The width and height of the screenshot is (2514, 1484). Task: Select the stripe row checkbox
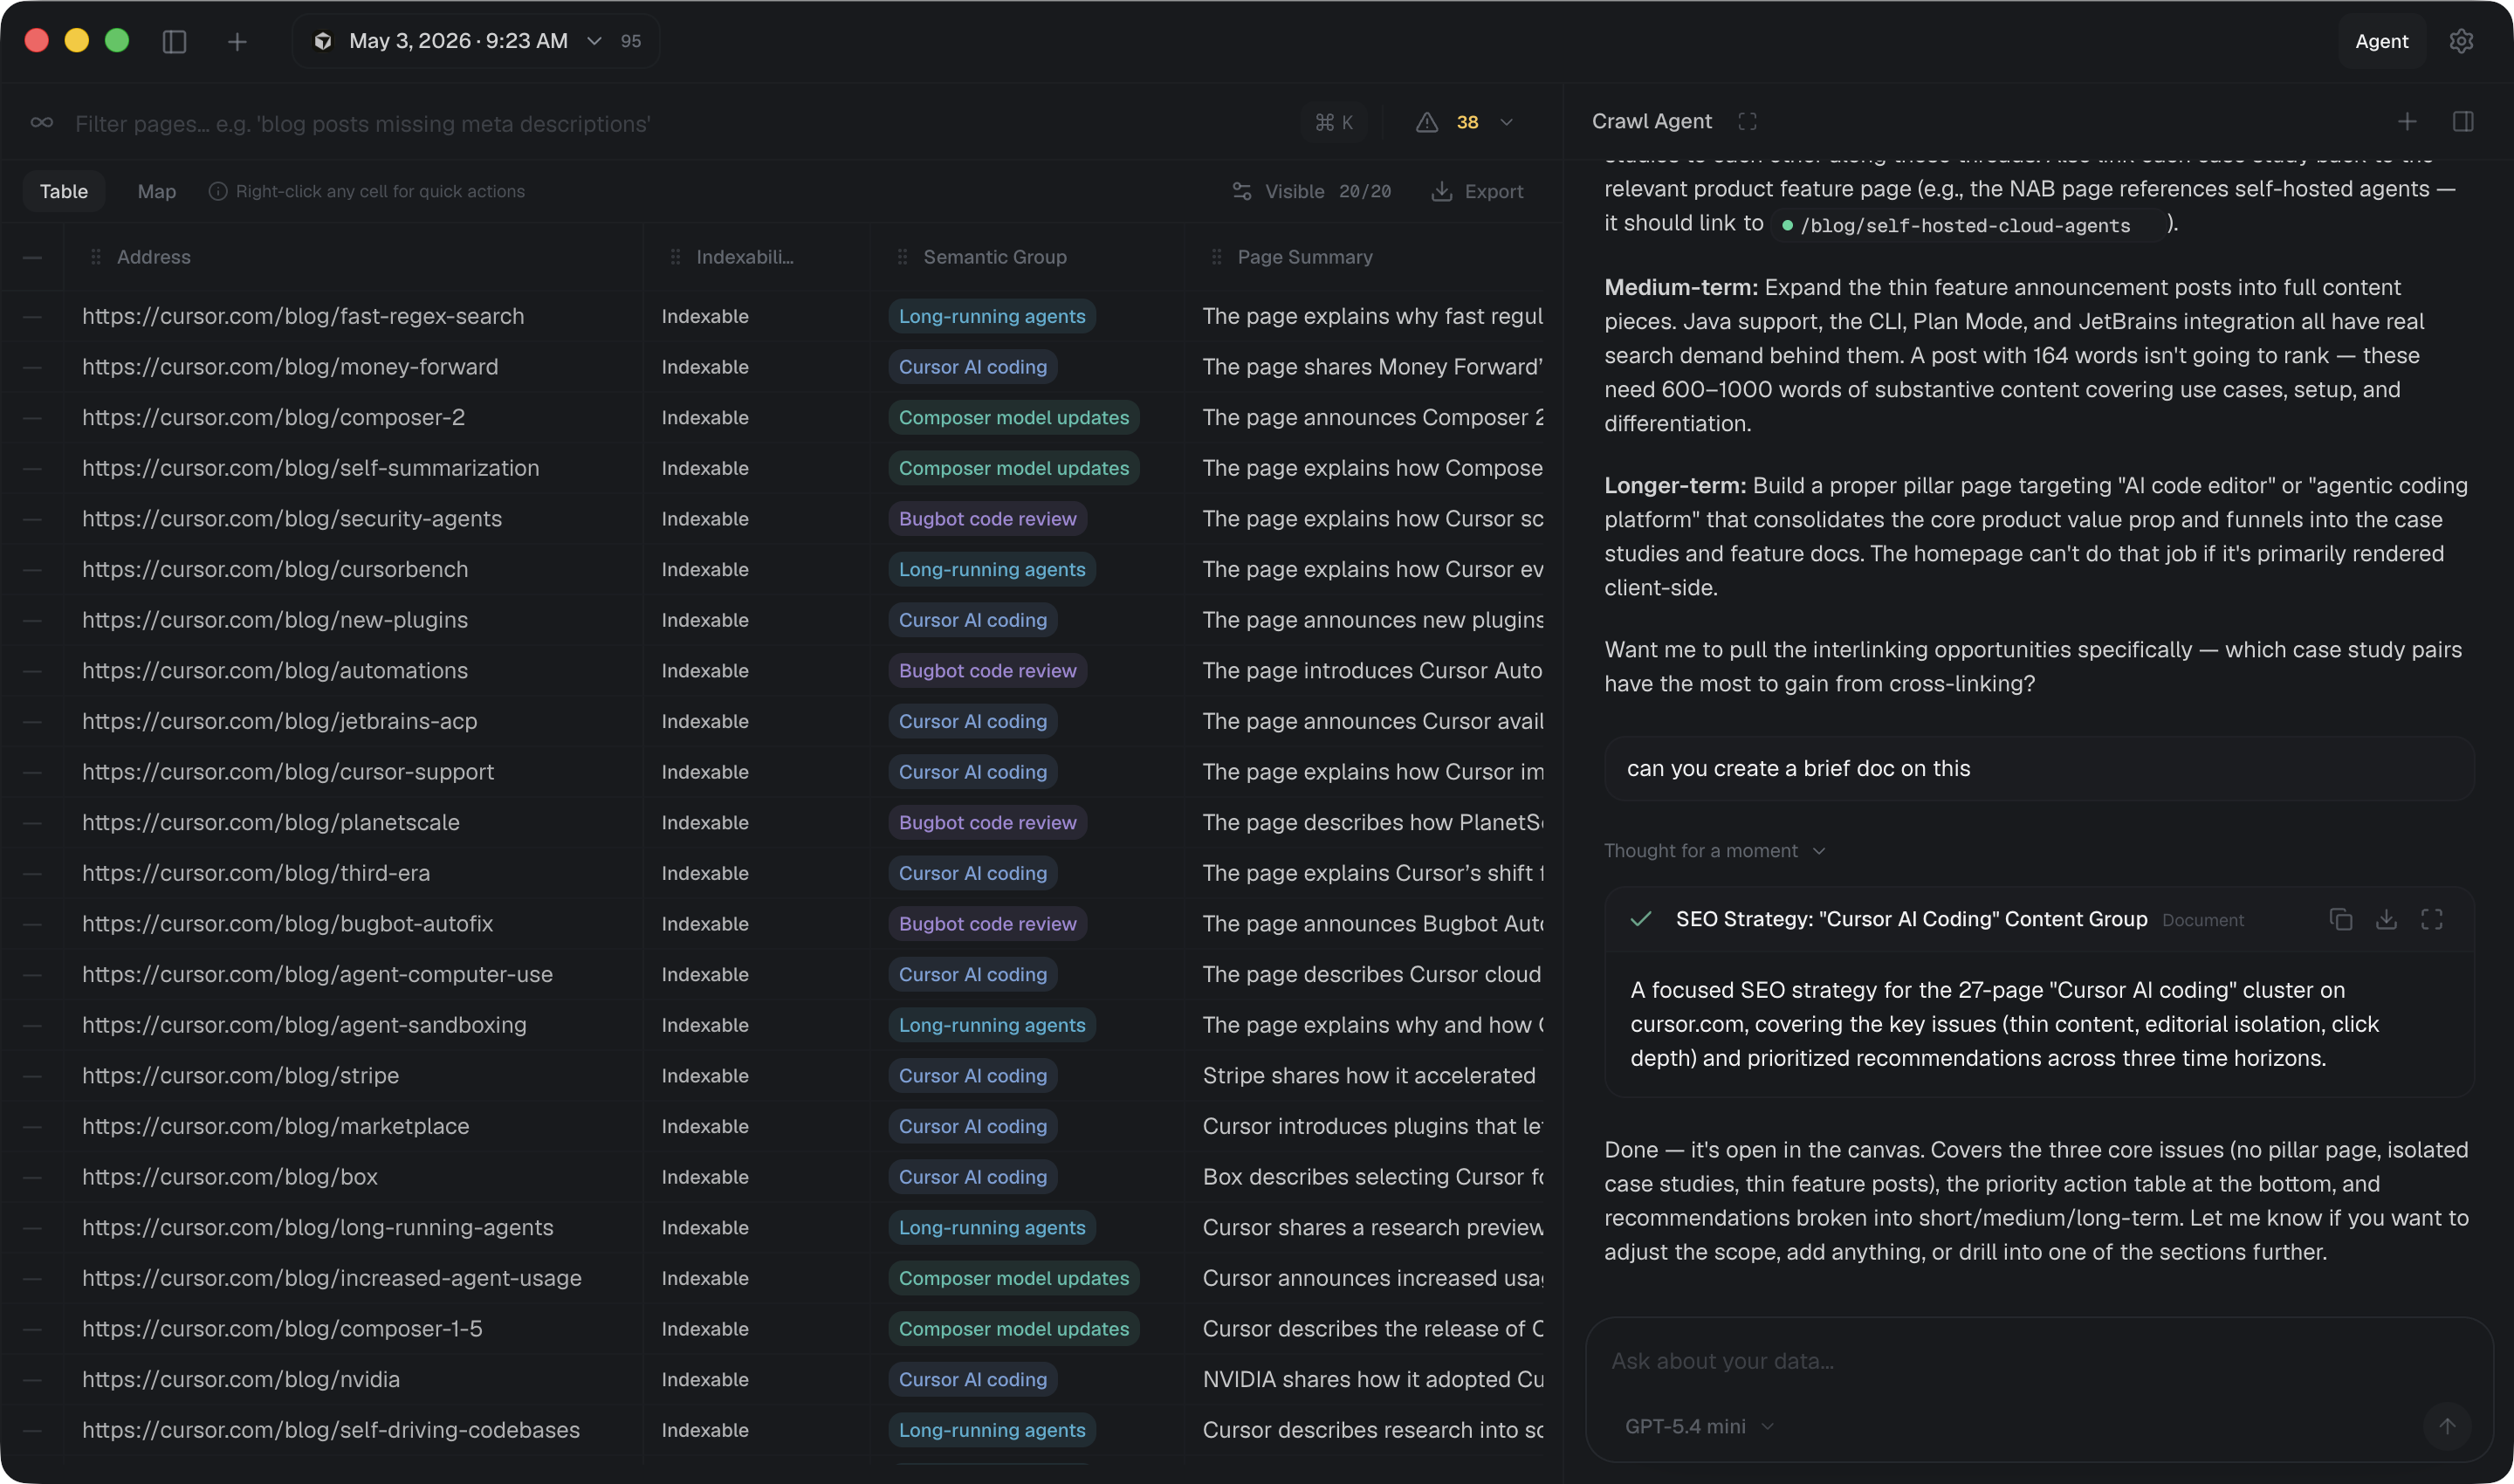tap(32, 1076)
